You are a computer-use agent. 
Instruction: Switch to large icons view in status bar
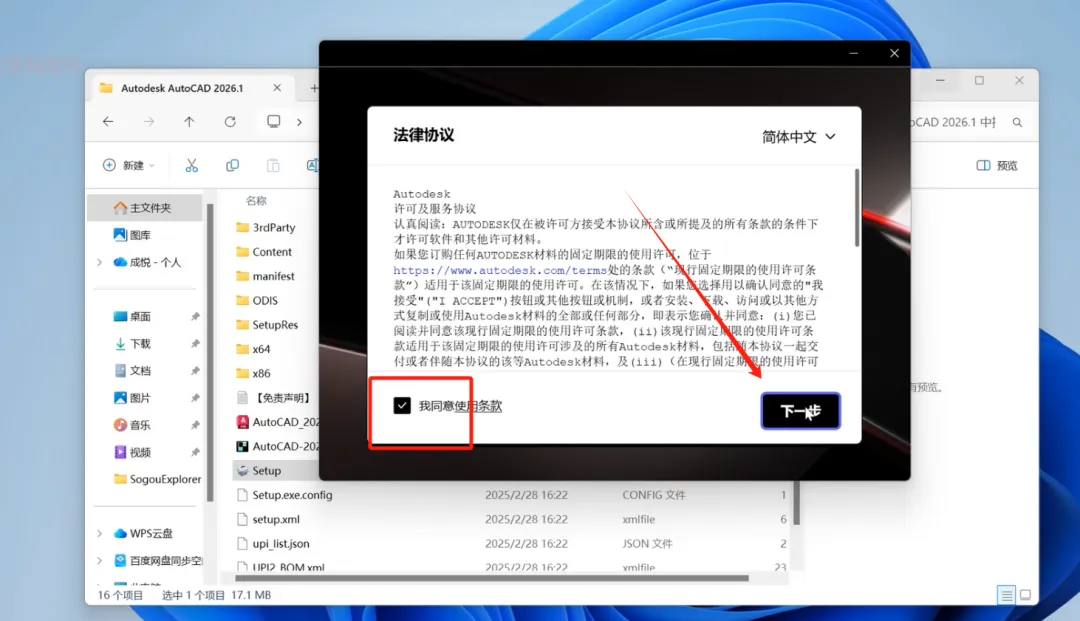click(x=1026, y=595)
